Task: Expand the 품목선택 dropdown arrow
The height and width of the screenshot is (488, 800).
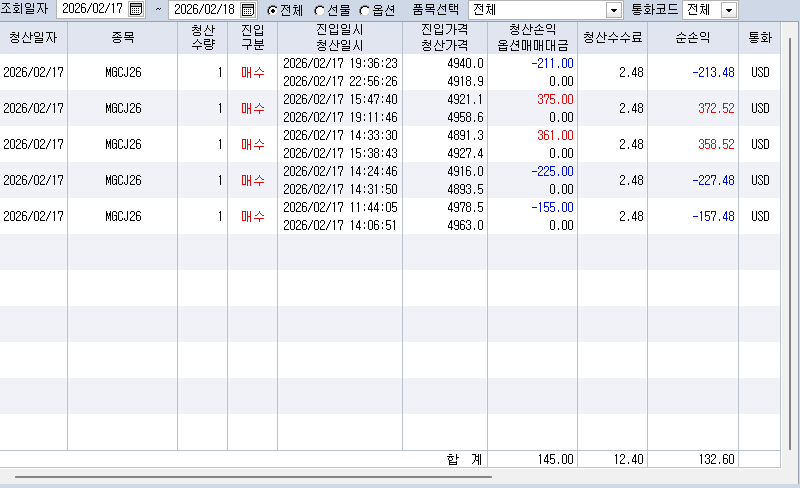Action: point(614,10)
